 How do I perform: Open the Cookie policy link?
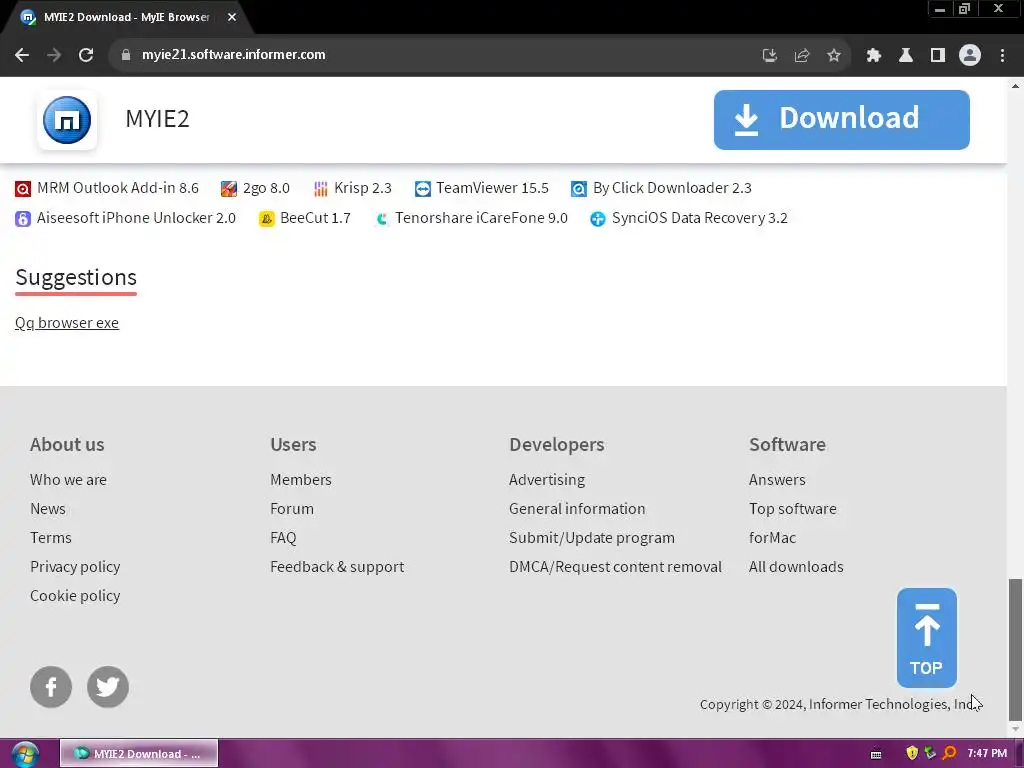click(x=75, y=596)
